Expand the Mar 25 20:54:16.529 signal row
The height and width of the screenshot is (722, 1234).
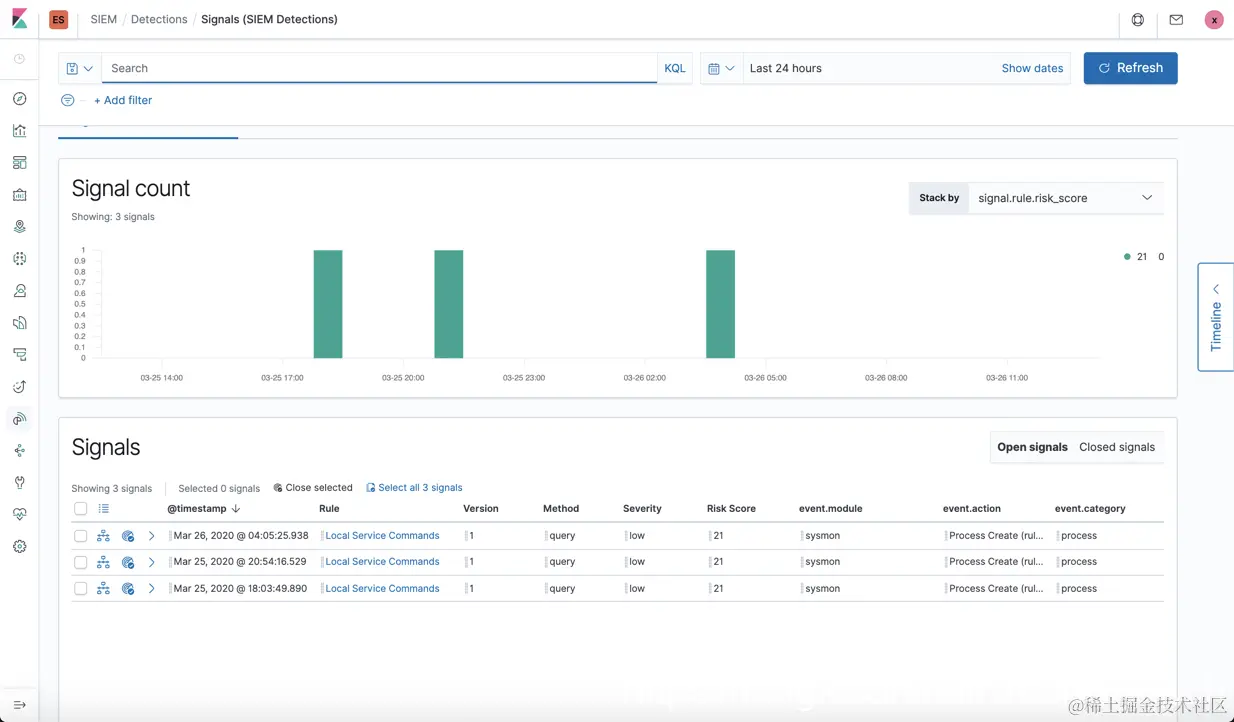(x=152, y=562)
